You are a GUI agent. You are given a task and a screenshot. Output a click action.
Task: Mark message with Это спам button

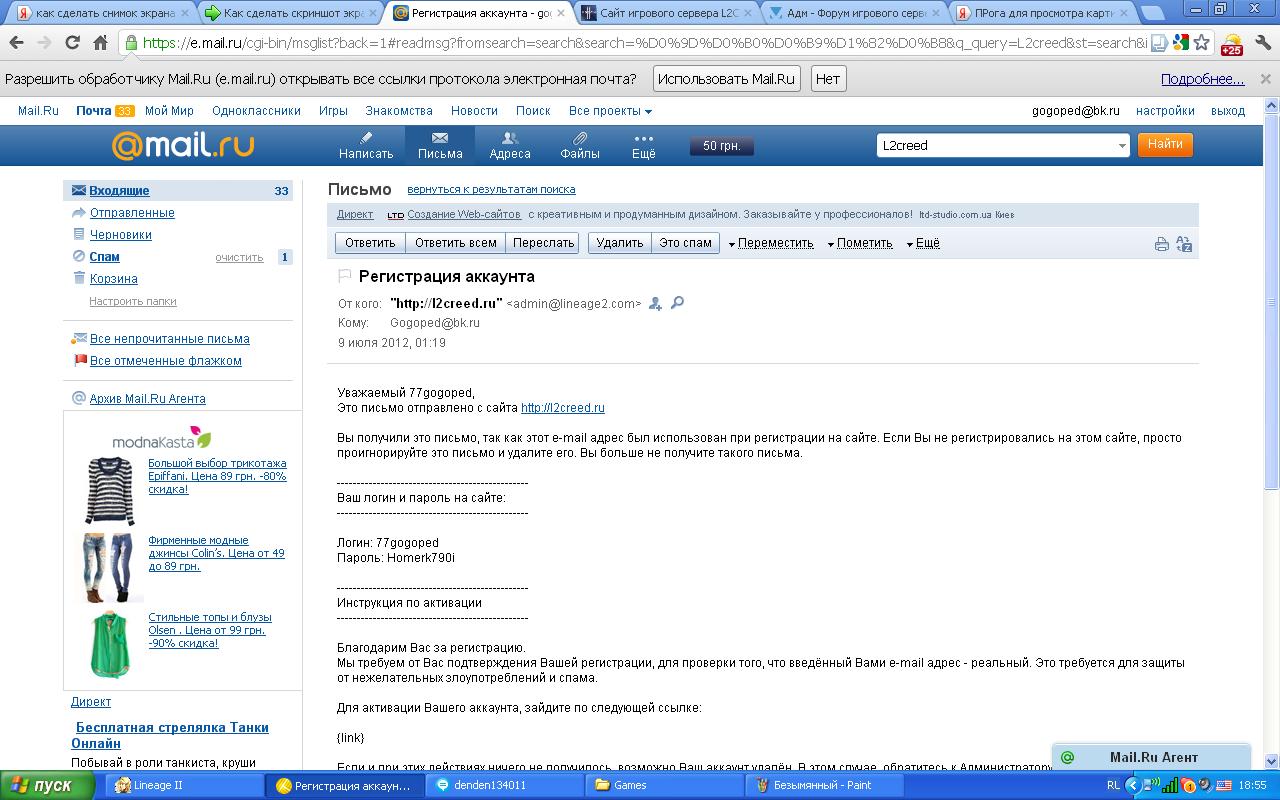click(x=686, y=243)
